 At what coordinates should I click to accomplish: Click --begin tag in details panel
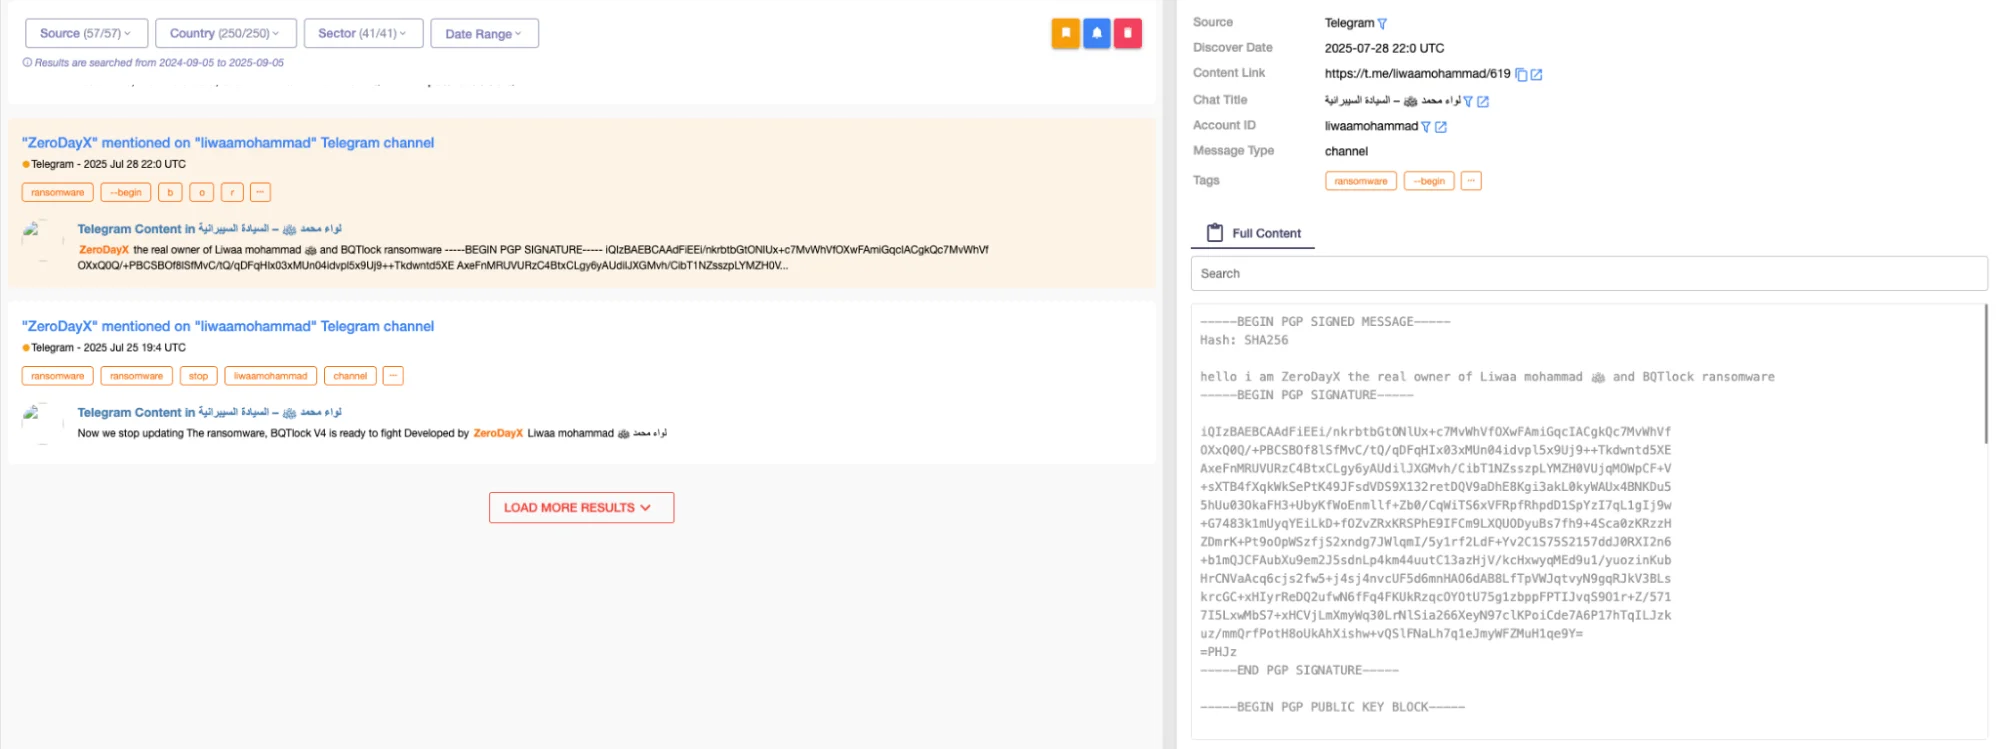click(1428, 181)
